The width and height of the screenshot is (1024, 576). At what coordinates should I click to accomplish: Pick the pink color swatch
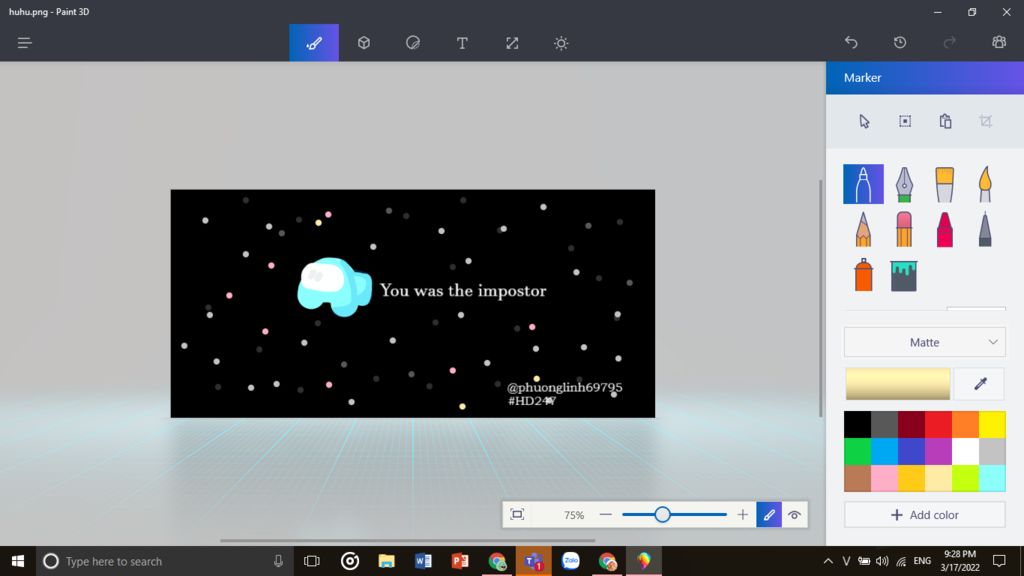pos(884,478)
